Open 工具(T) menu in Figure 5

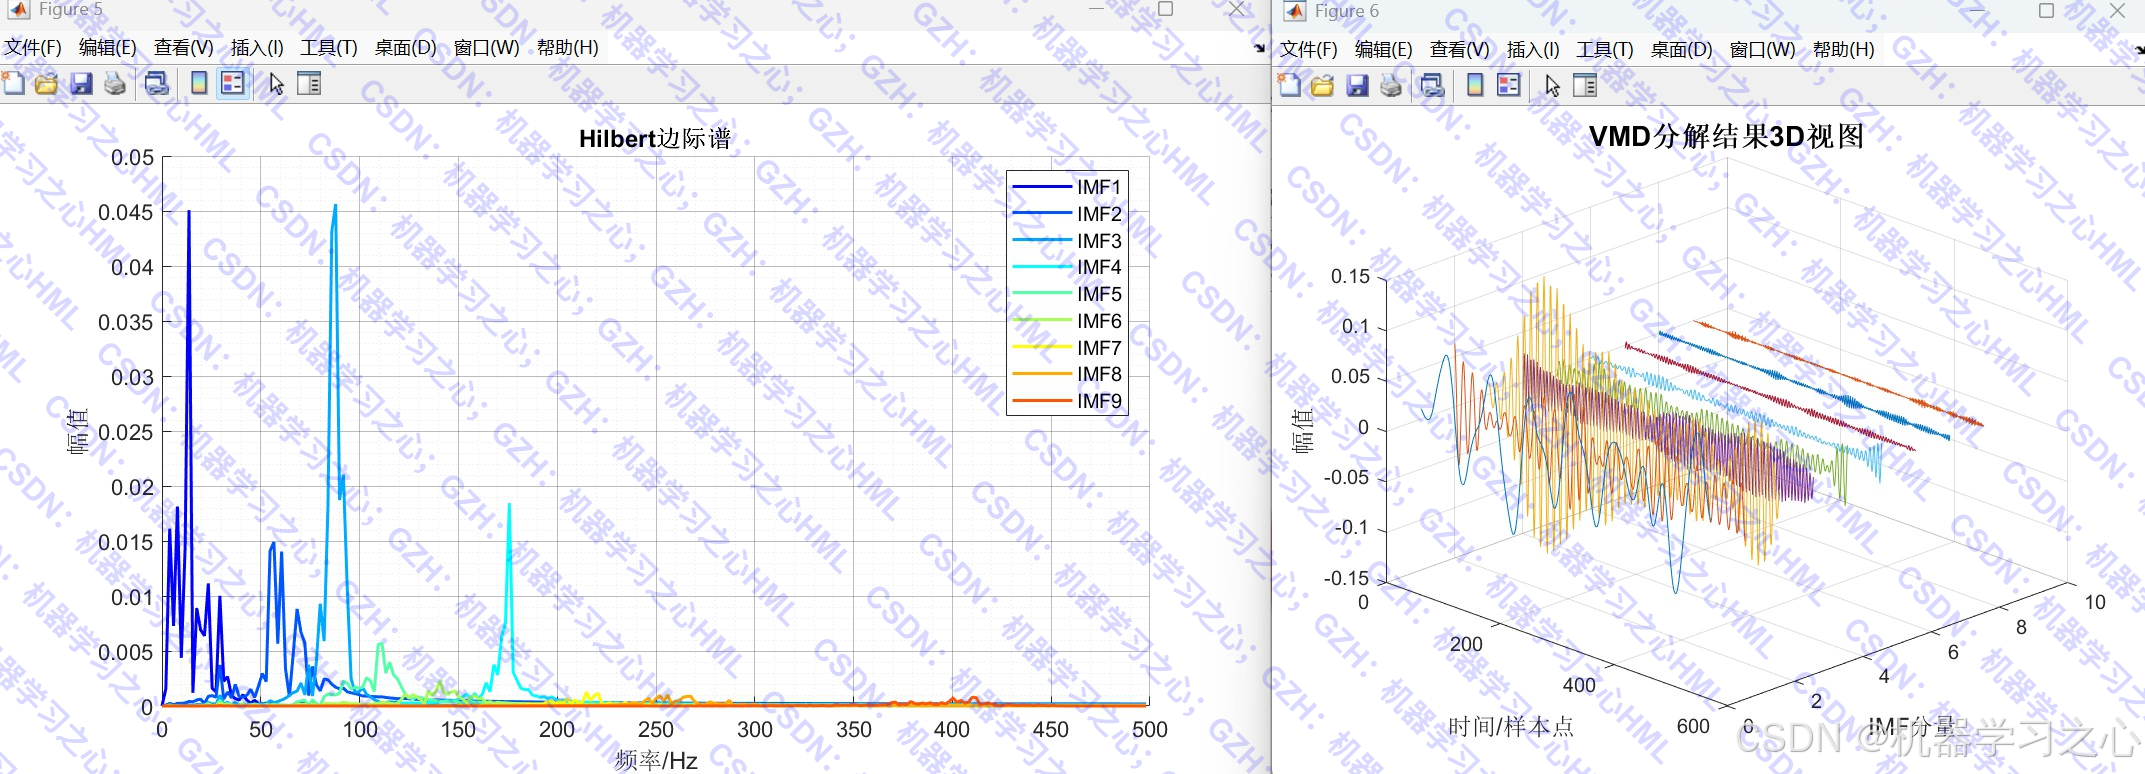click(329, 47)
